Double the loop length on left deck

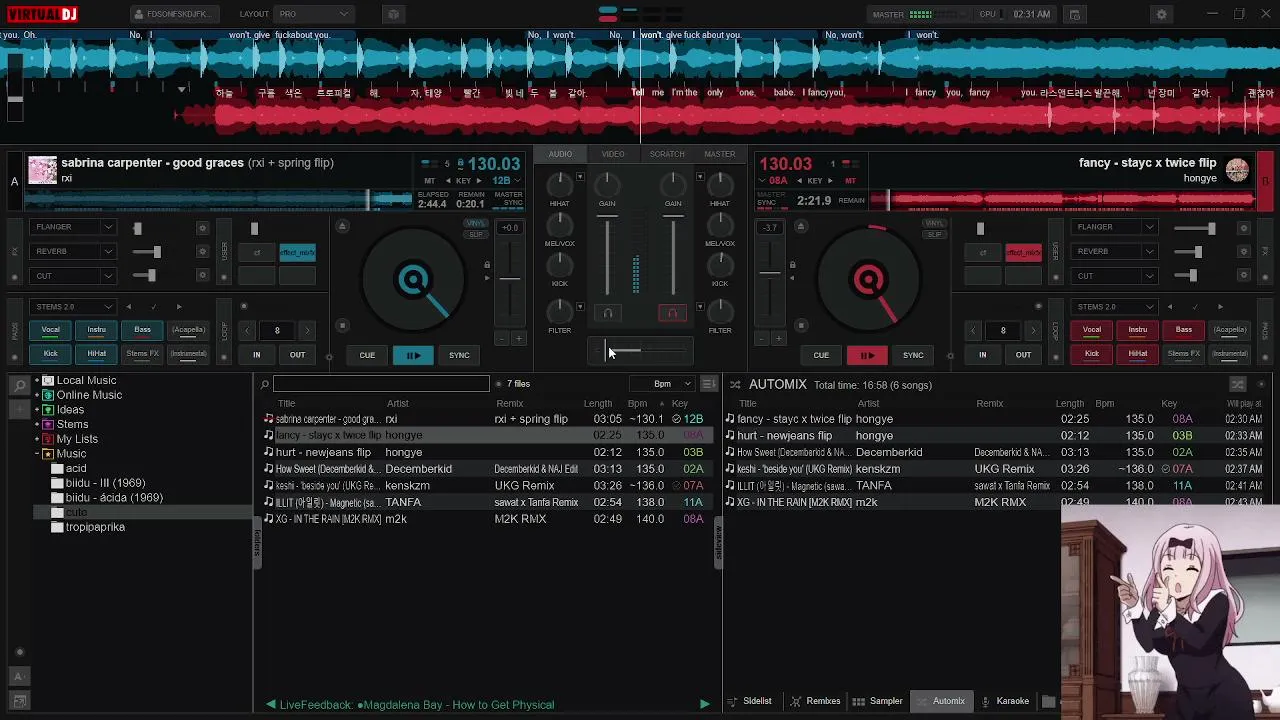(x=307, y=330)
